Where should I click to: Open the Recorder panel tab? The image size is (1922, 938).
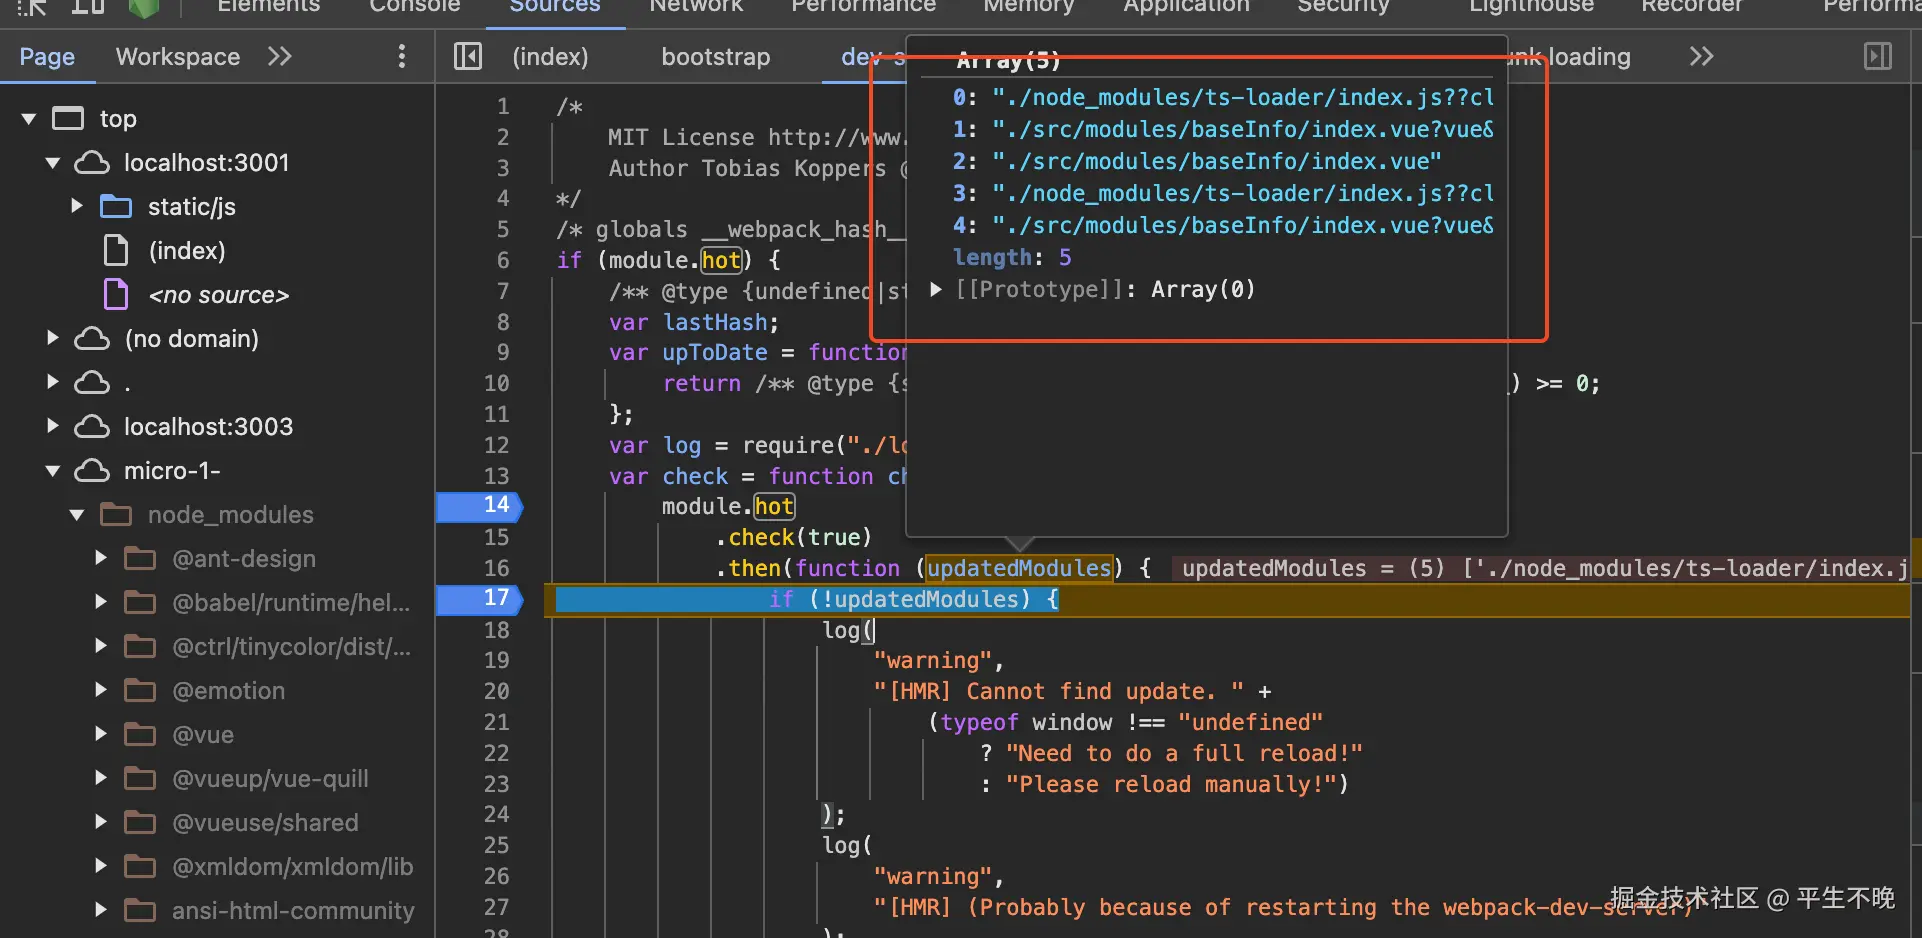pyautogui.click(x=1692, y=6)
